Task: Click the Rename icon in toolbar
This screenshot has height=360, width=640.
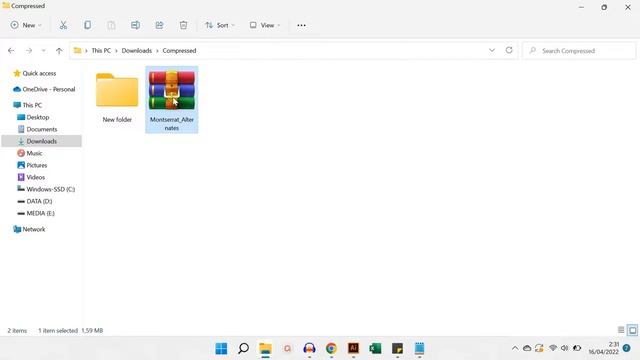Action: [x=135, y=25]
